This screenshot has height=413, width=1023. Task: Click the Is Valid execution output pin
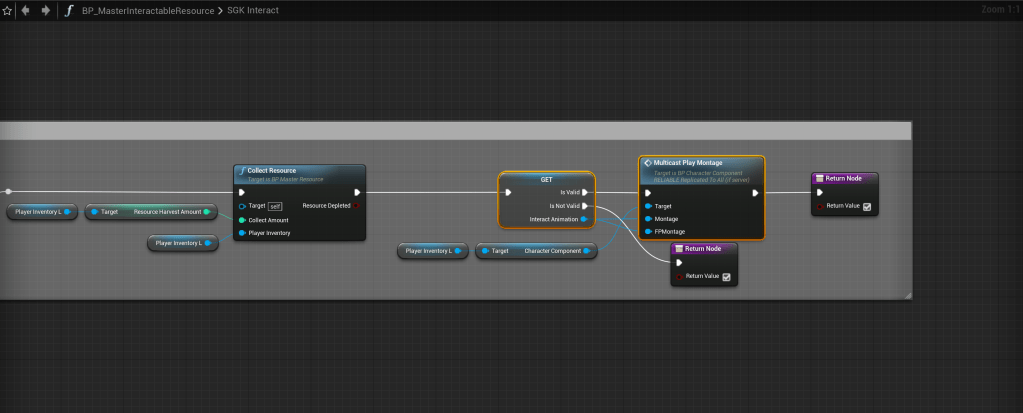585,192
